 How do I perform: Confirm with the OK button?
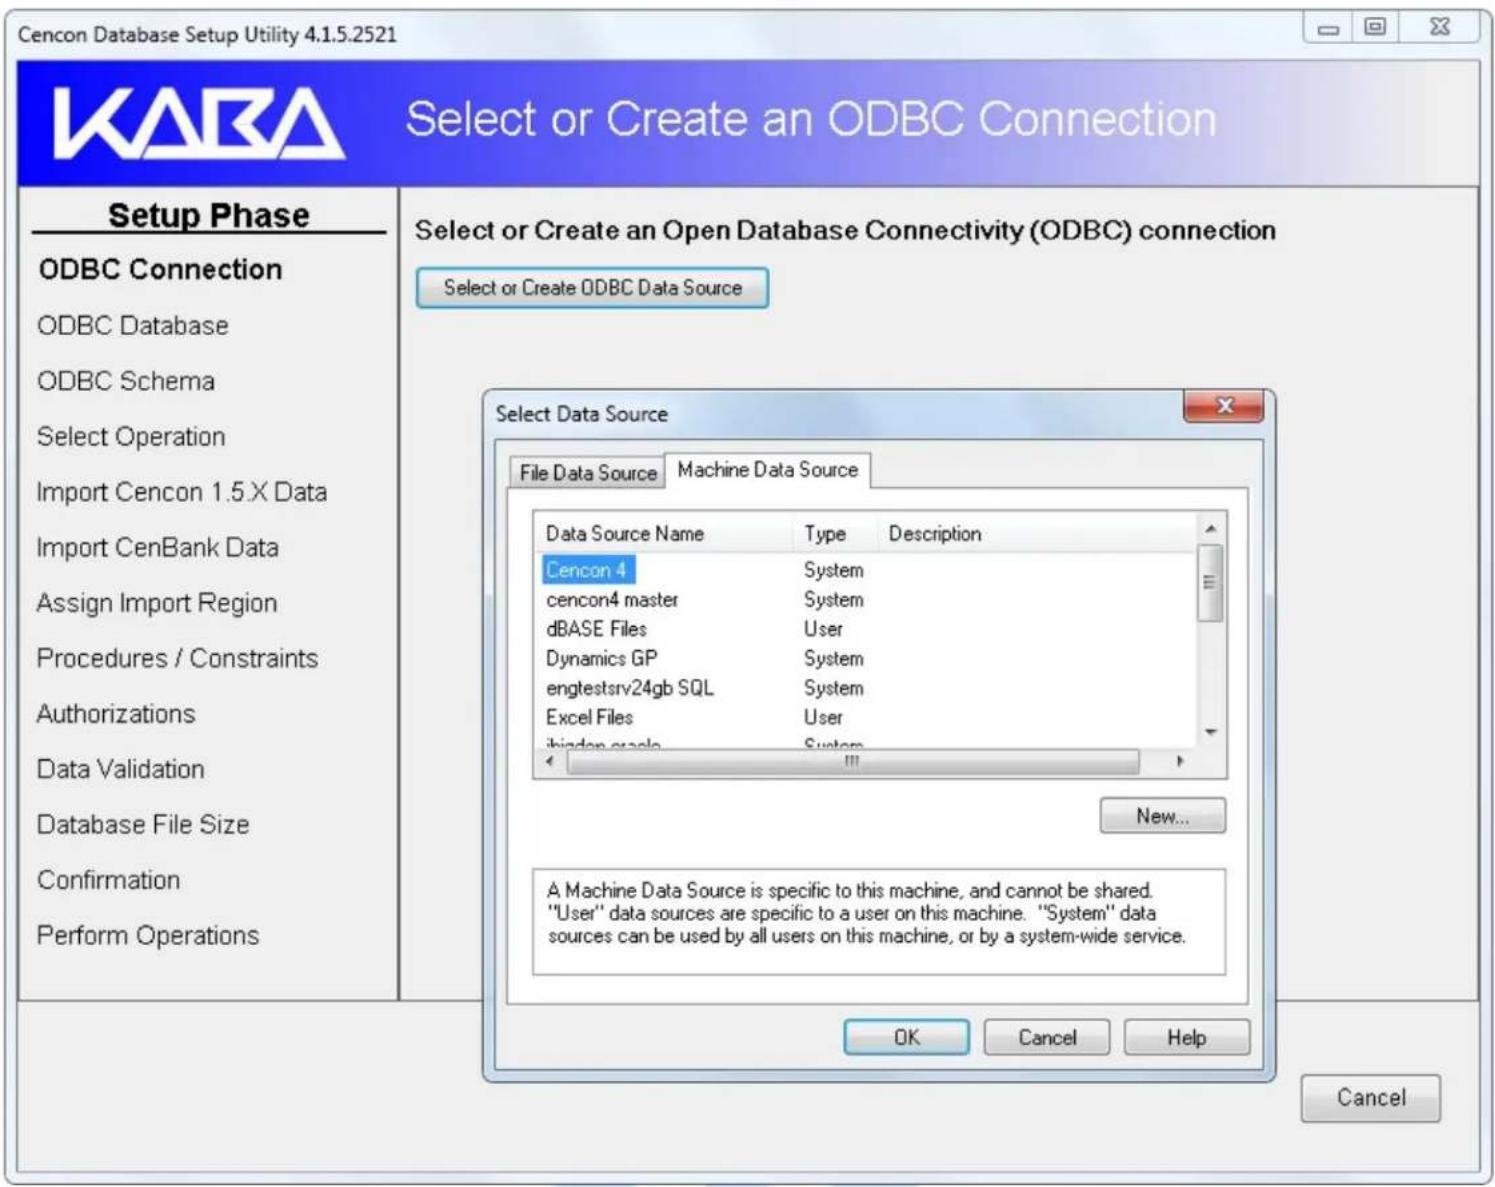[x=906, y=1038]
